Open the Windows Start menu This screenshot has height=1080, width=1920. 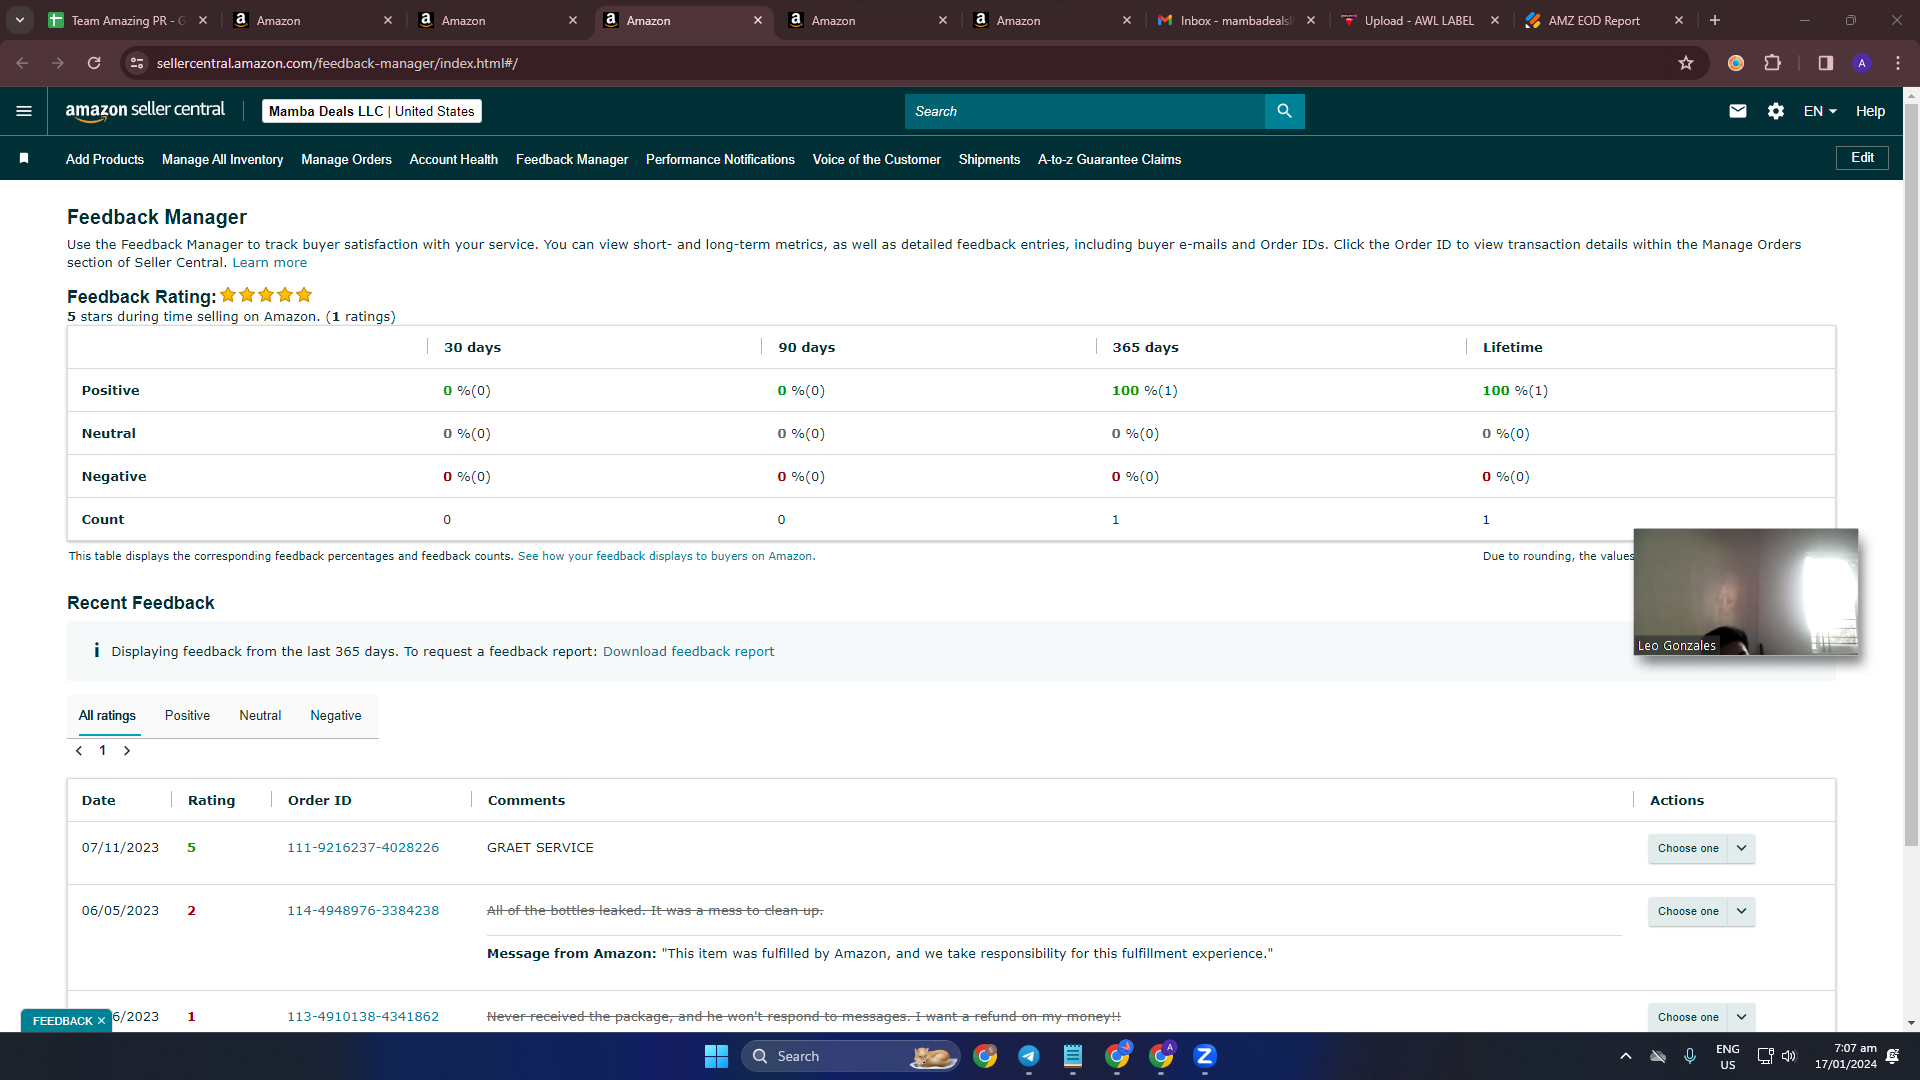(x=716, y=1056)
